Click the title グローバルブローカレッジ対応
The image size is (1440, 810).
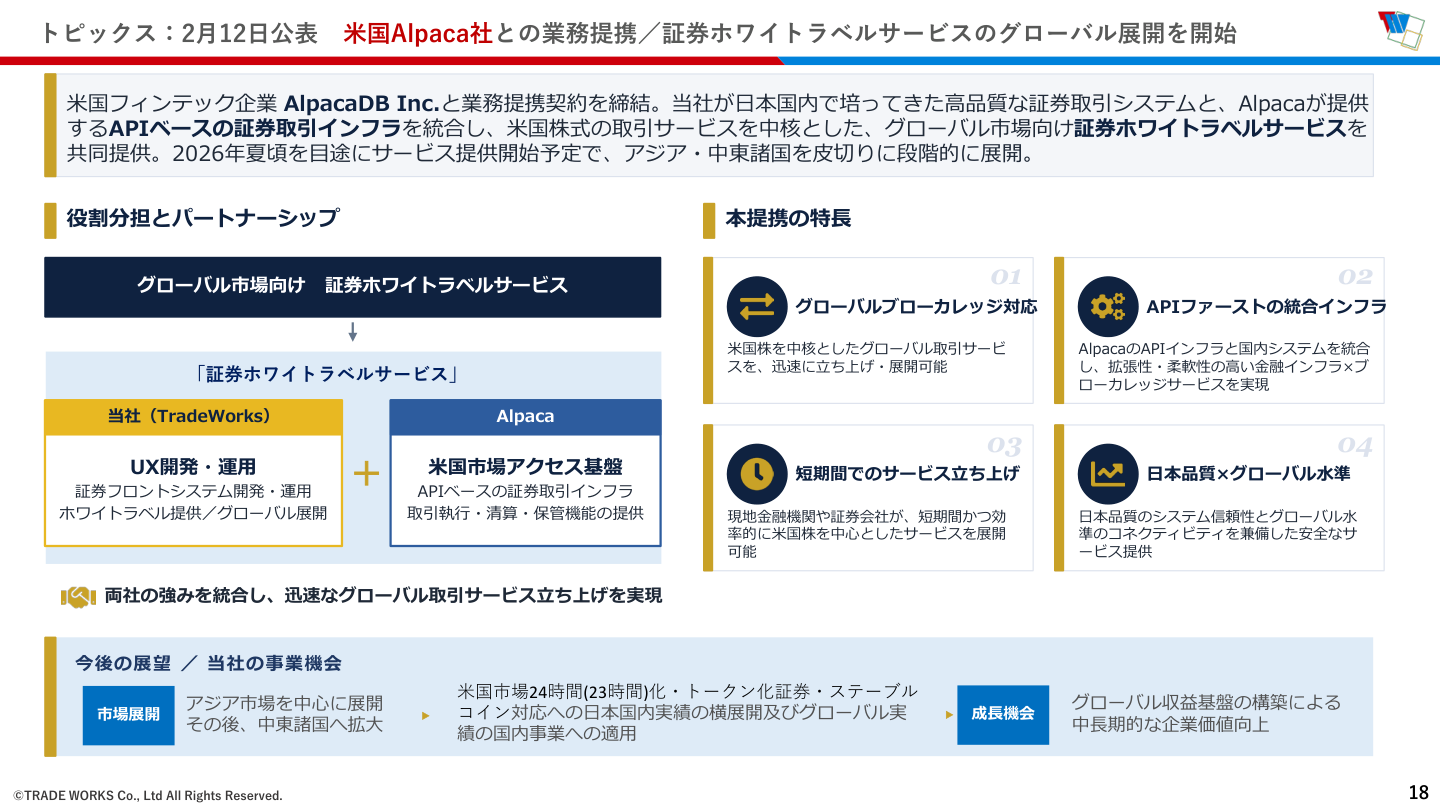coord(916,307)
